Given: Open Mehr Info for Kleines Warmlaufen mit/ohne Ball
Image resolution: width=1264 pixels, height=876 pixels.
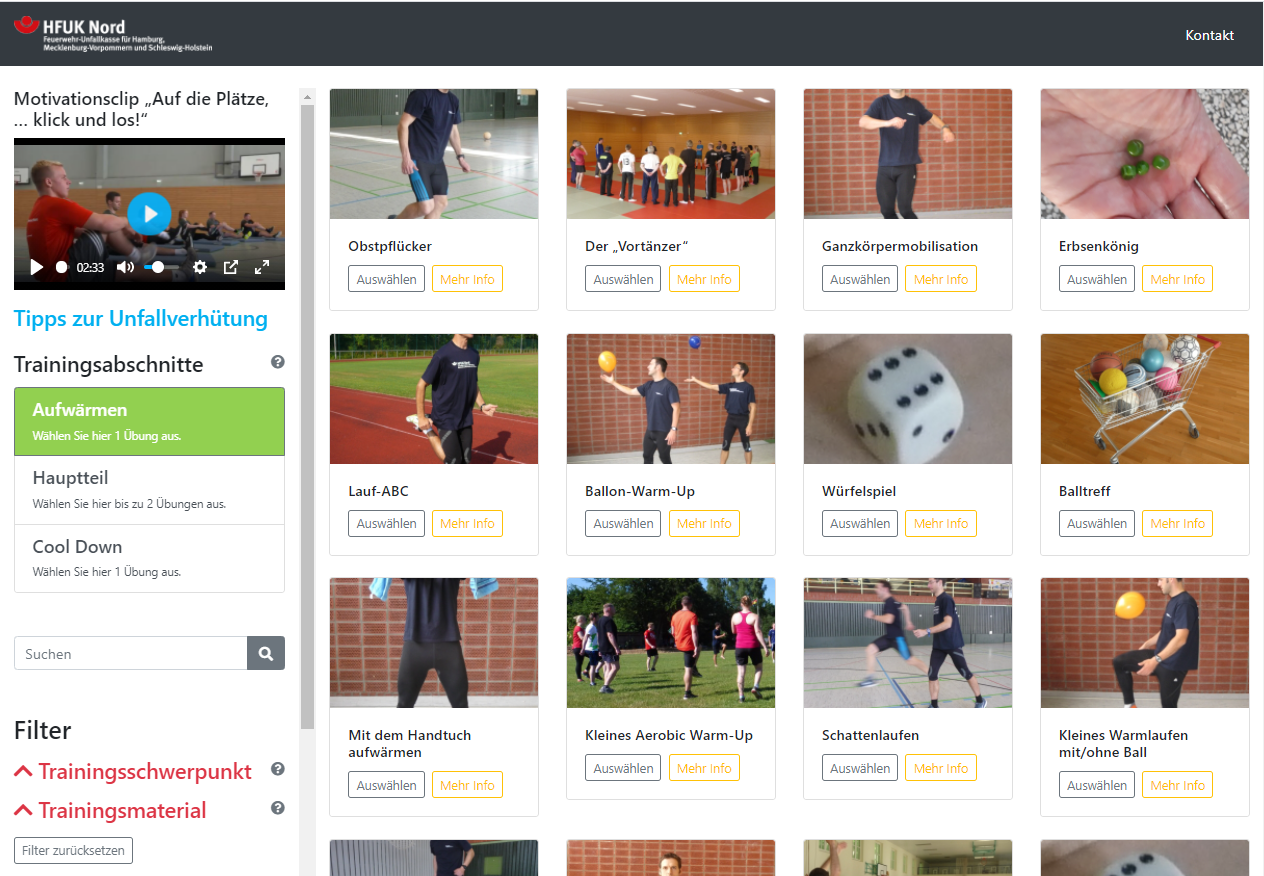Looking at the screenshot, I should click(1178, 785).
